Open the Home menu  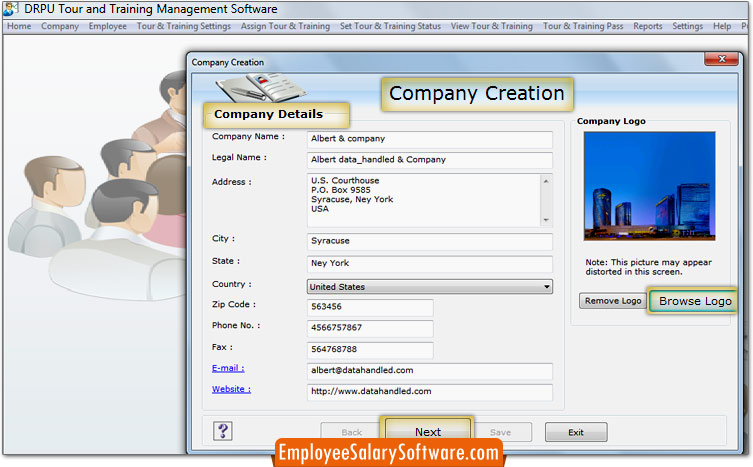pos(19,26)
